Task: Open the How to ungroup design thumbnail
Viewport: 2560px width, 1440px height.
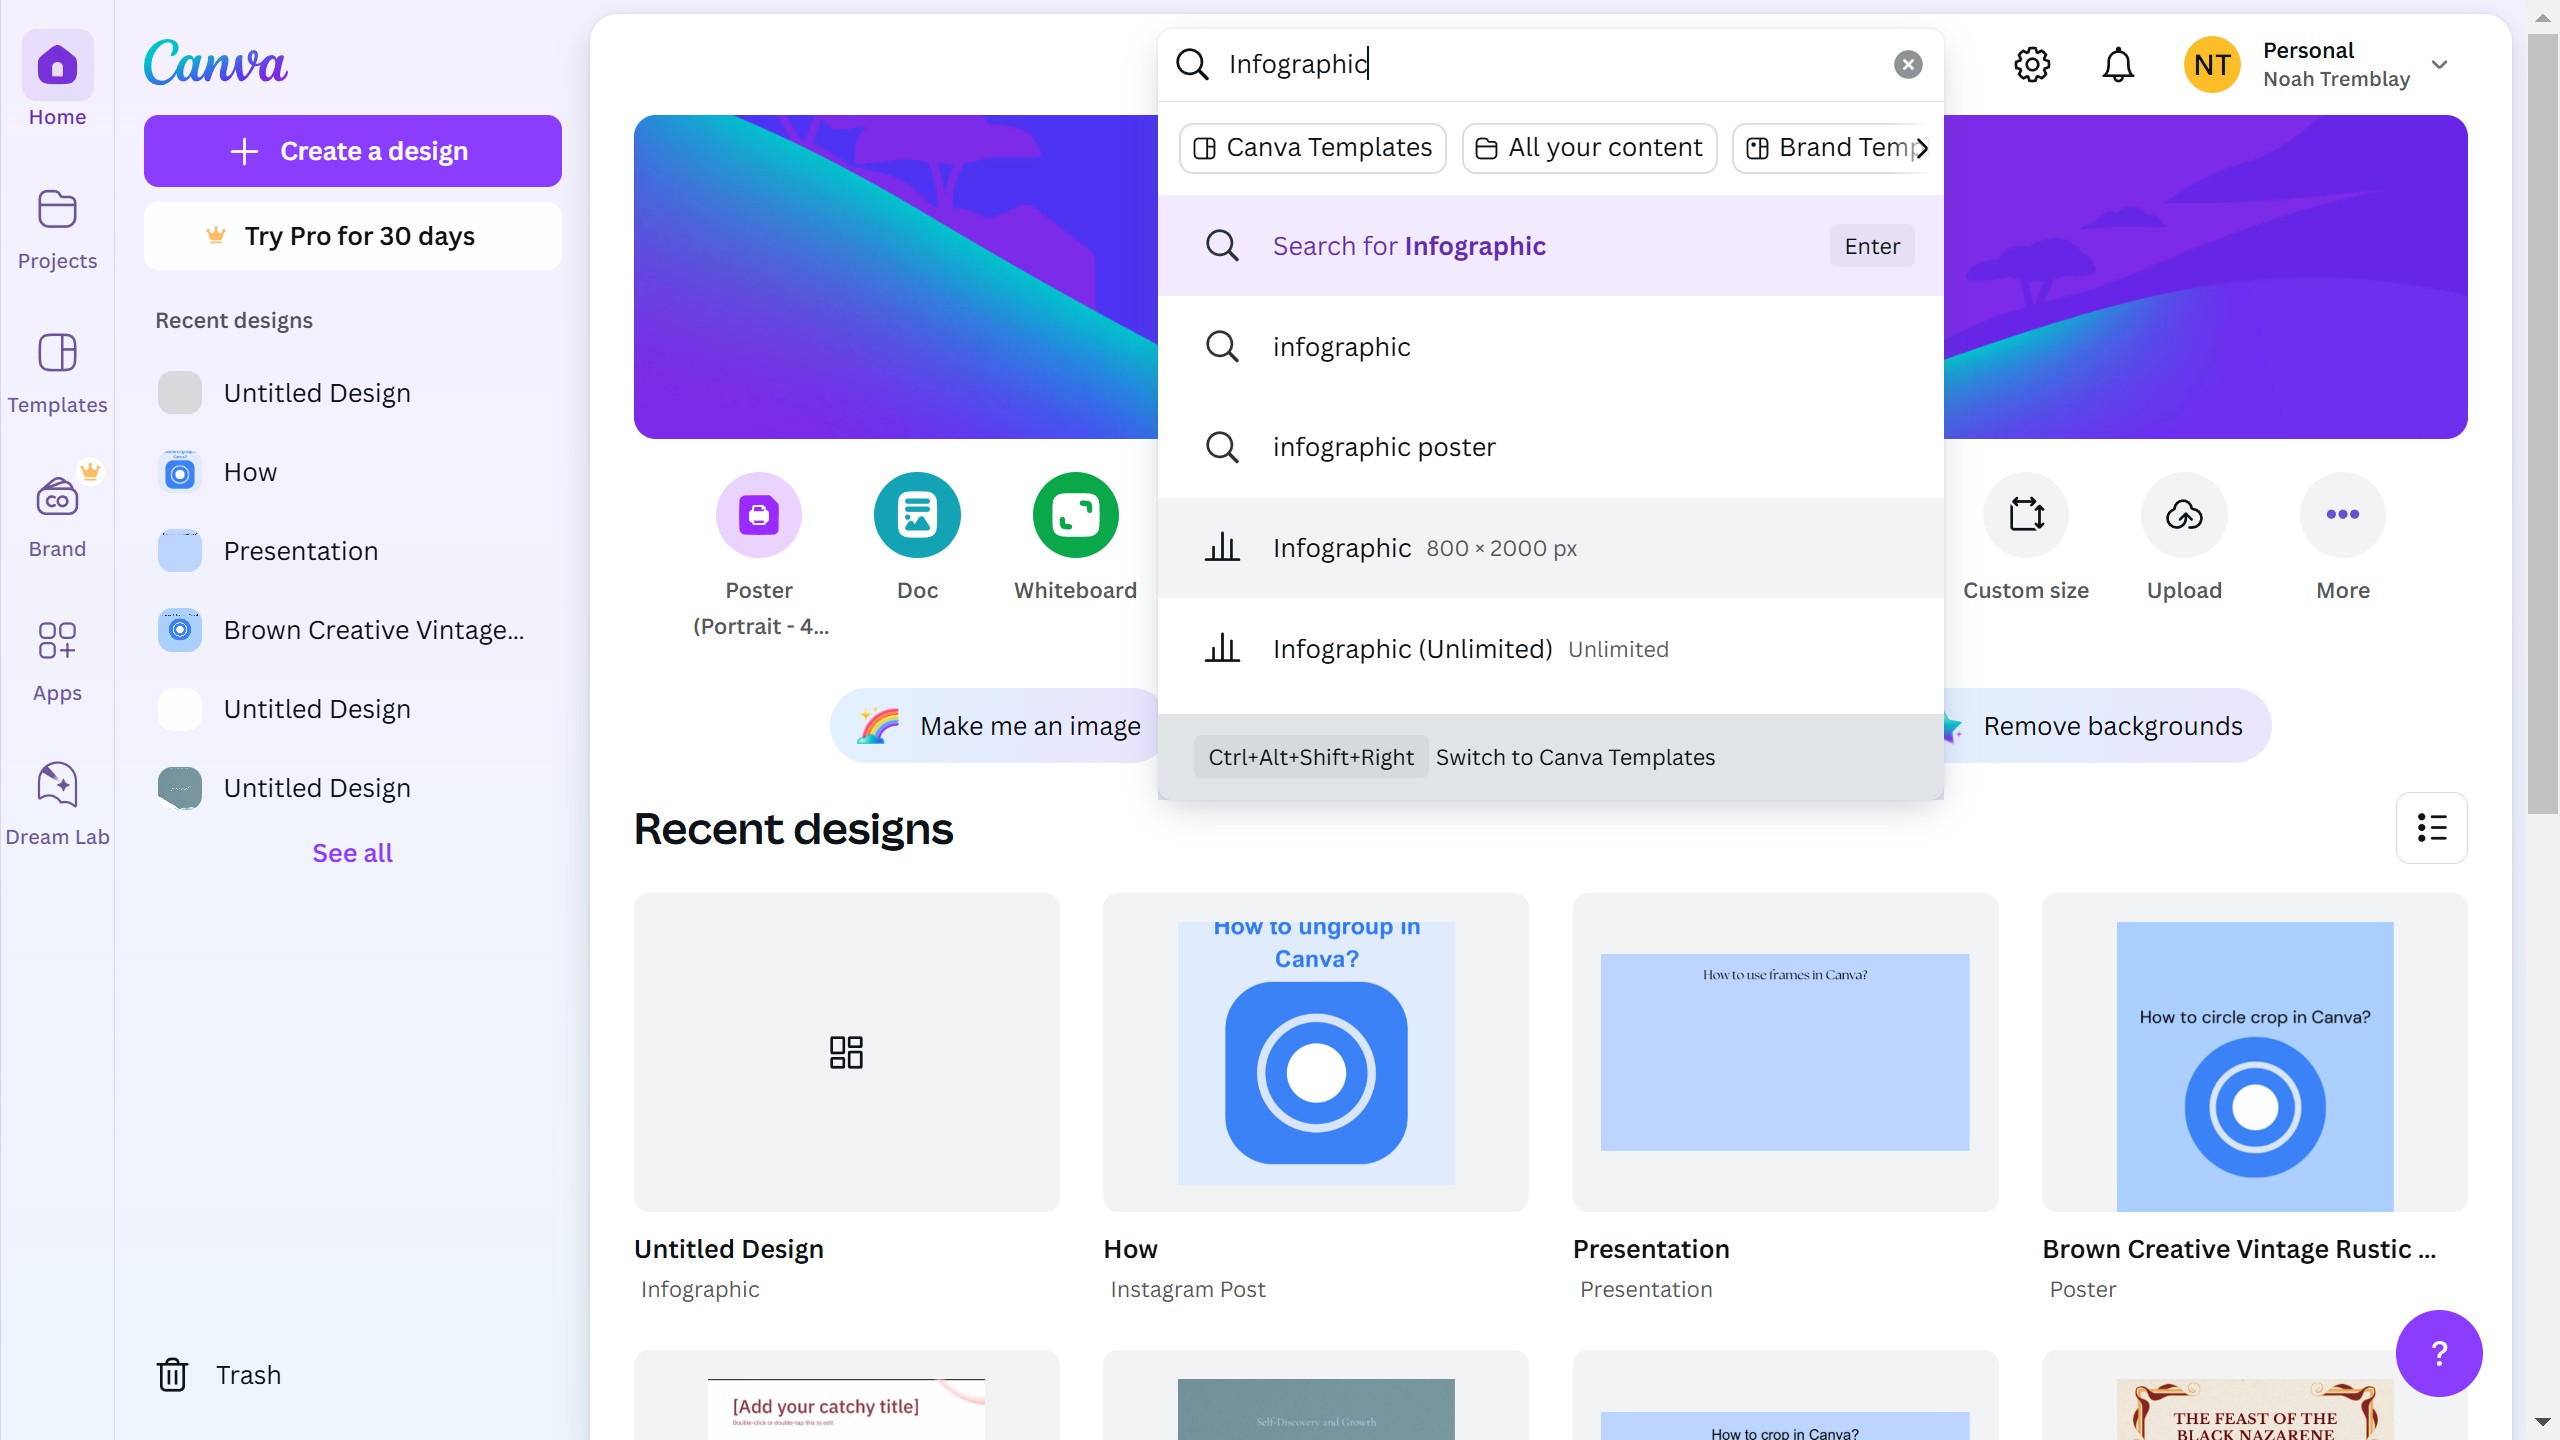Action: click(x=1315, y=1052)
